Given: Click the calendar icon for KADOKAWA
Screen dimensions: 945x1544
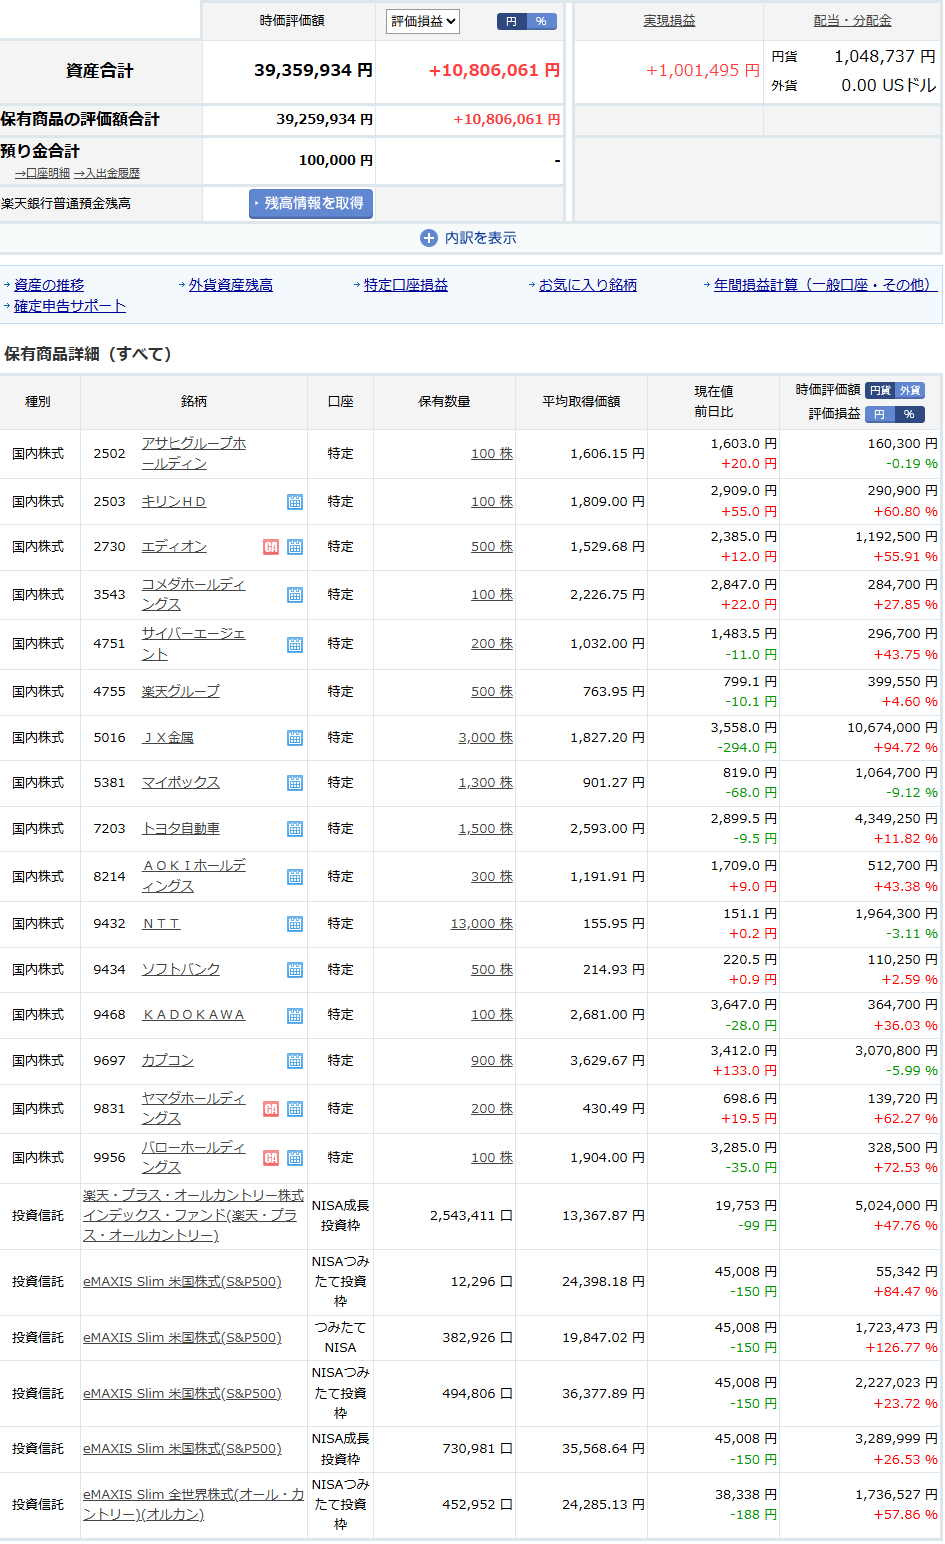Looking at the screenshot, I should [295, 1016].
